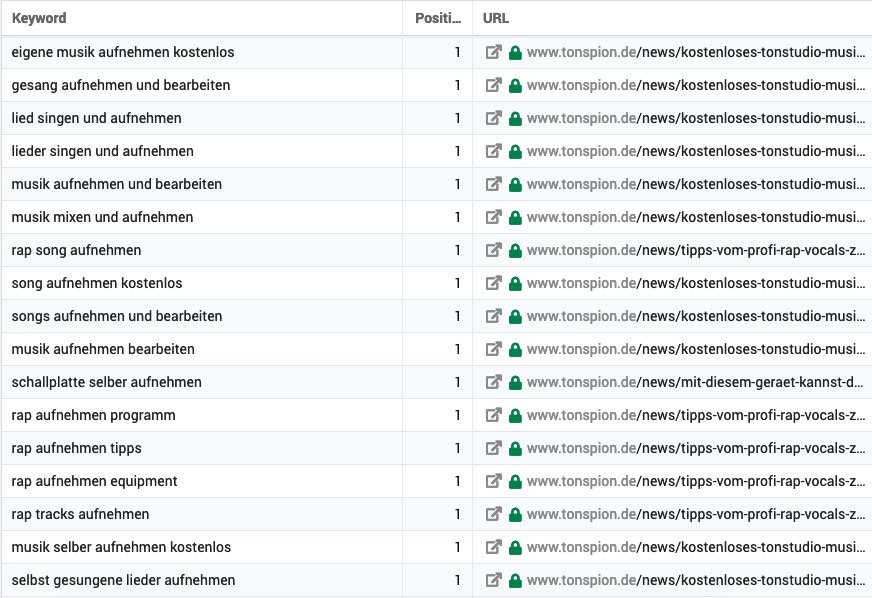Open tonspion URL for 'rap song aufnehmen'

[696, 250]
